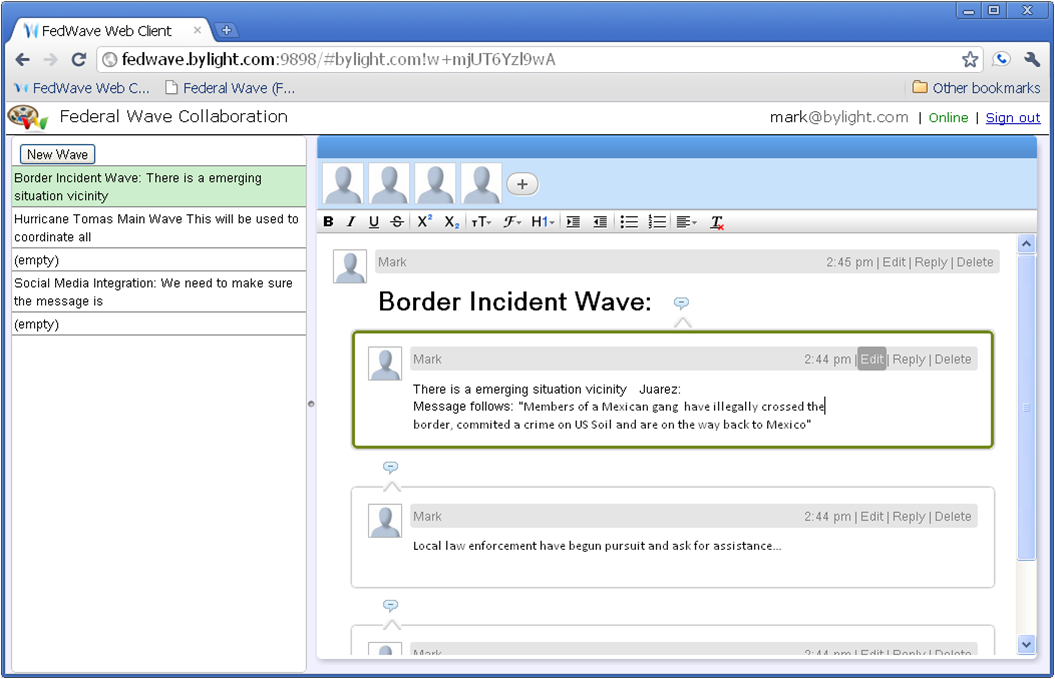Click Edit on the law enforcement message
This screenshot has height=679, width=1055.
pyautogui.click(x=871, y=516)
